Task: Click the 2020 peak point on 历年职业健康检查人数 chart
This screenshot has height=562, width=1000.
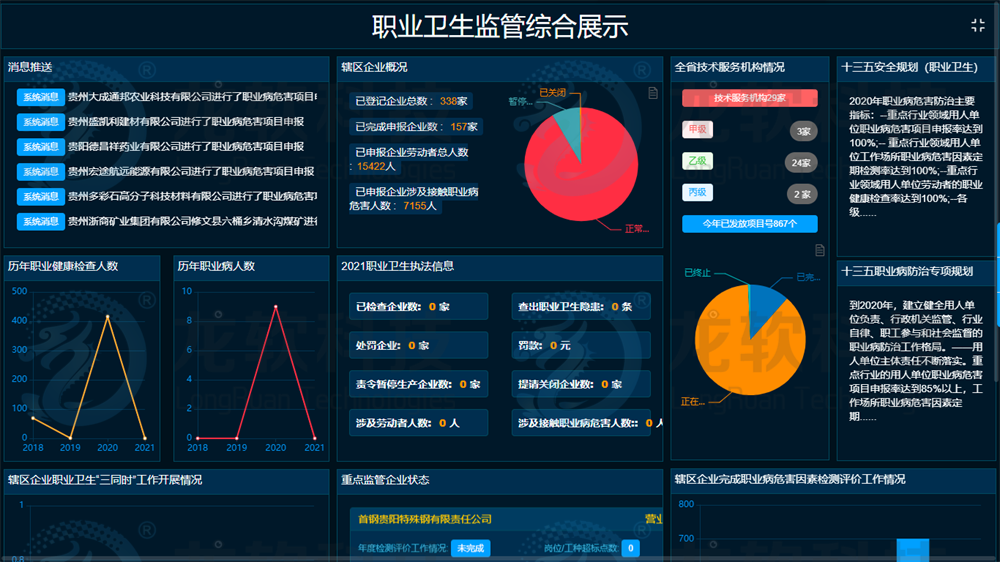Action: 107,317
